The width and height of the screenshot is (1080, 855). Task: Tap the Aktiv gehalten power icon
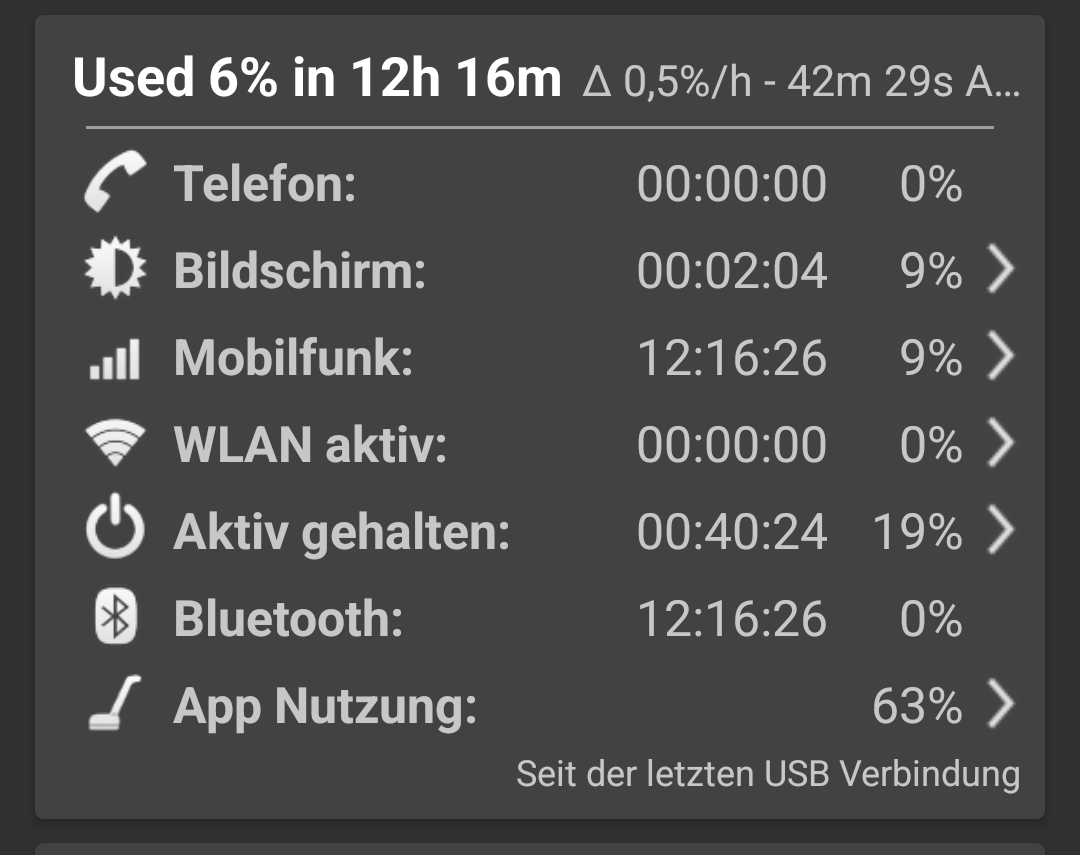115,531
